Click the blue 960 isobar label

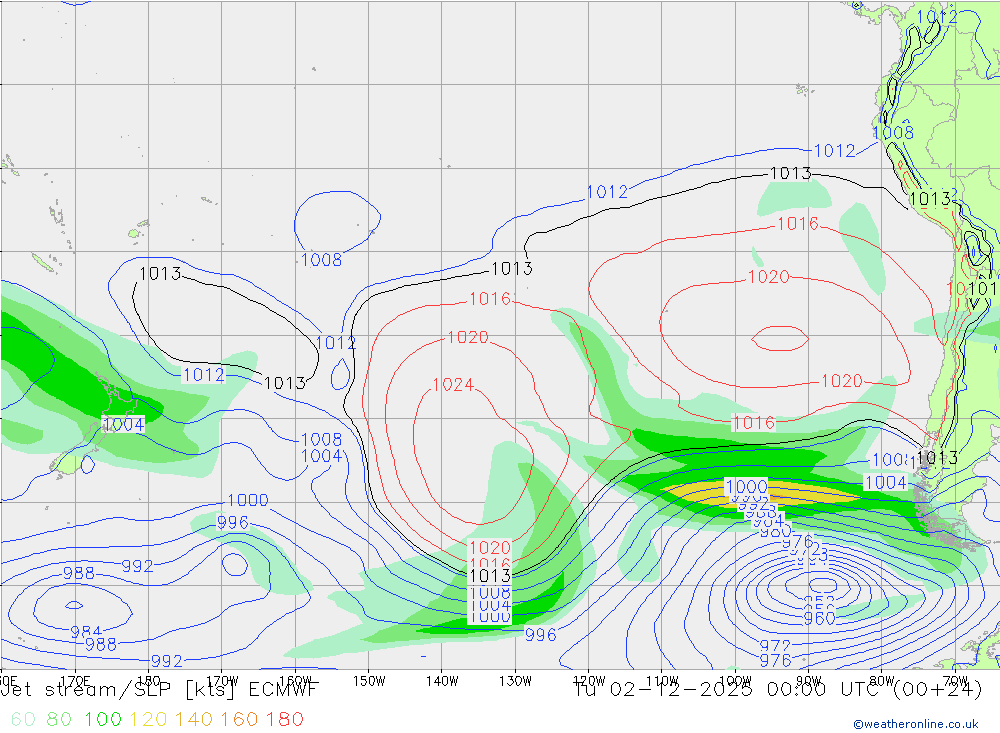[820, 618]
